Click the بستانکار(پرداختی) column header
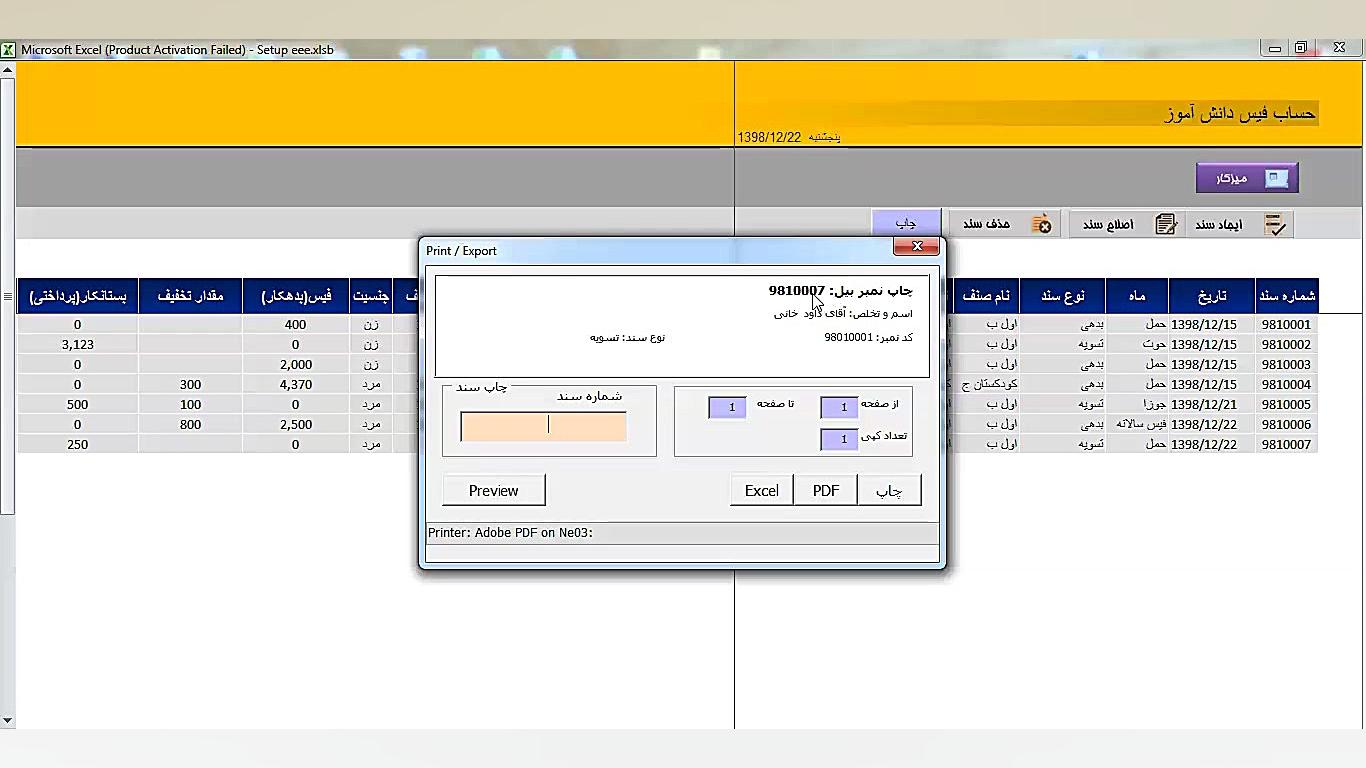Image resolution: width=1366 pixels, height=768 pixels. click(78, 296)
